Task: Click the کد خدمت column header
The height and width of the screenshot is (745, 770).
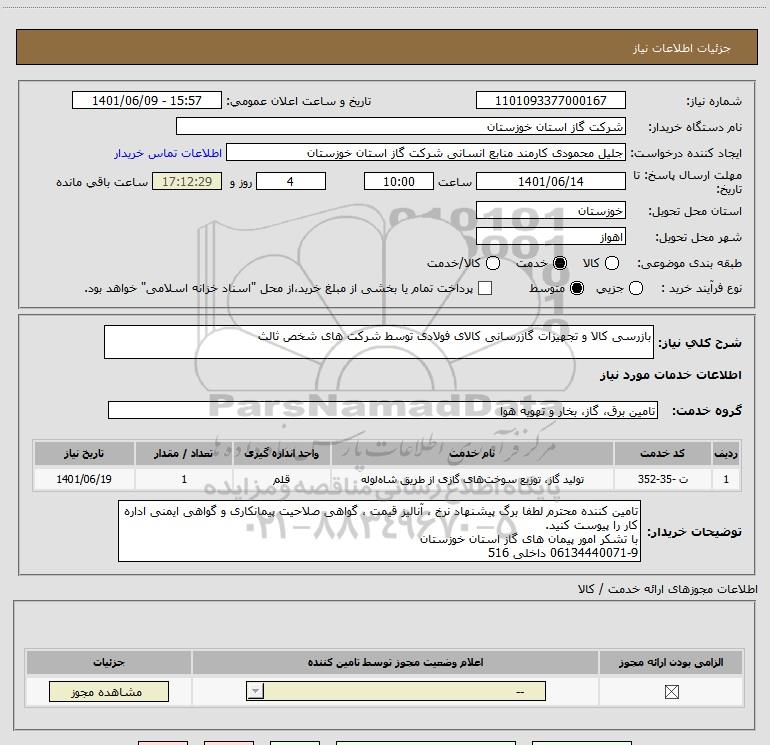Action: [662, 453]
